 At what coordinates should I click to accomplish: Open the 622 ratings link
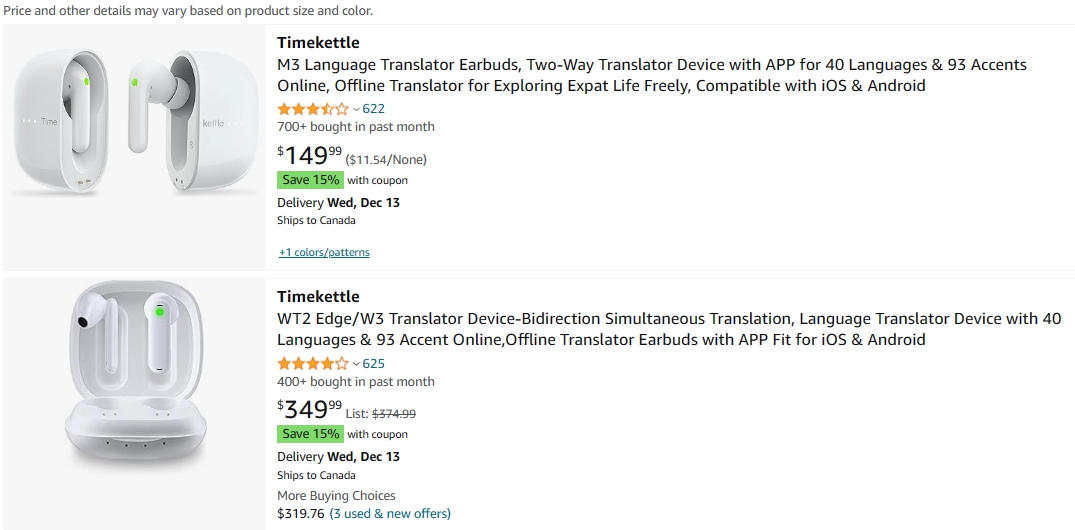(373, 109)
